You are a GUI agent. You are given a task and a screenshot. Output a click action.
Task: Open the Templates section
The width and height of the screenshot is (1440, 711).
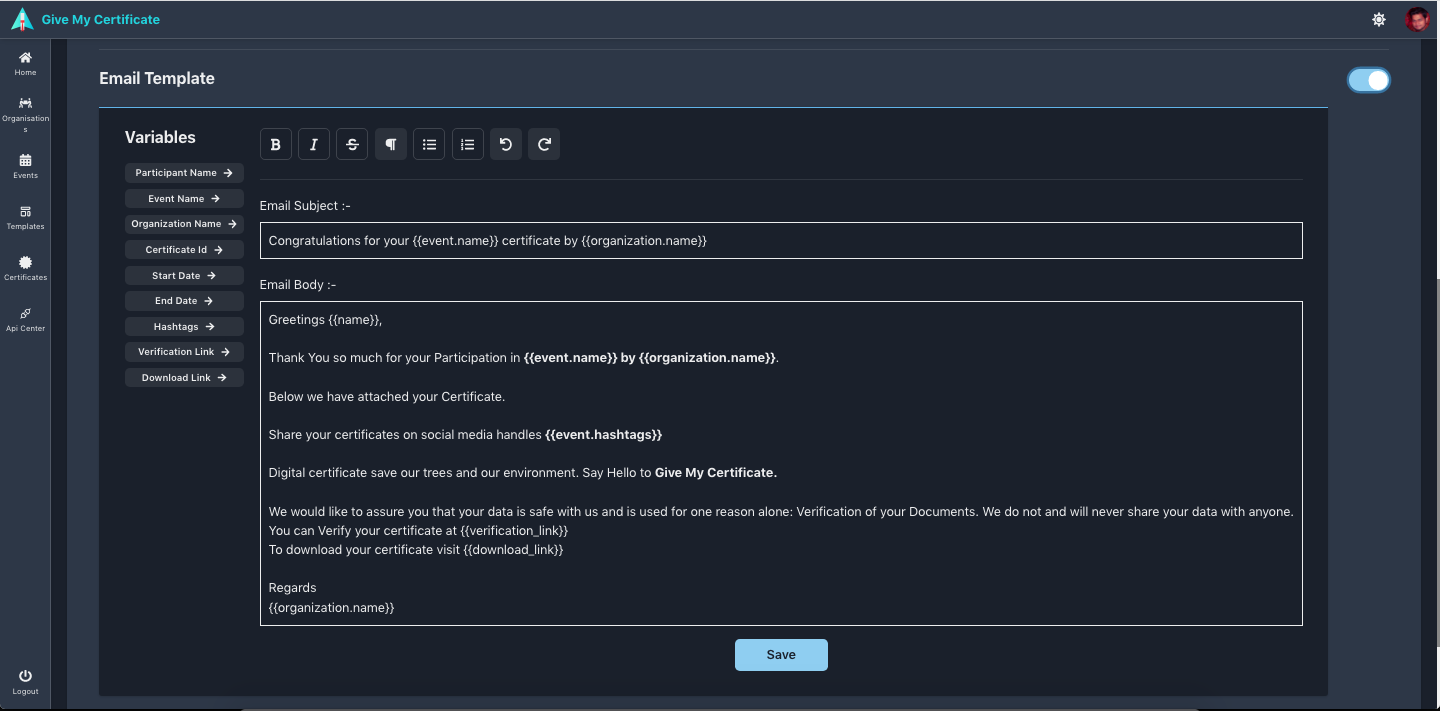coord(25,215)
